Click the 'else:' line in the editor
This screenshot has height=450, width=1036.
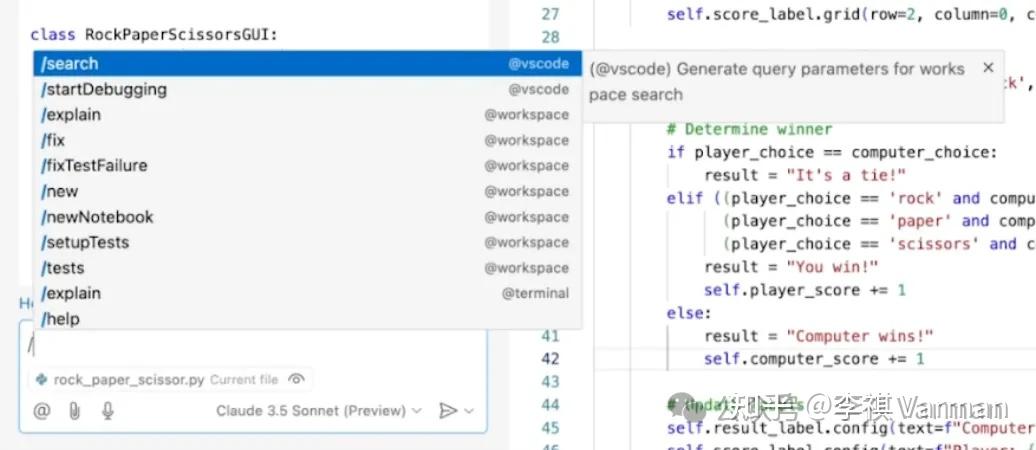click(689, 313)
